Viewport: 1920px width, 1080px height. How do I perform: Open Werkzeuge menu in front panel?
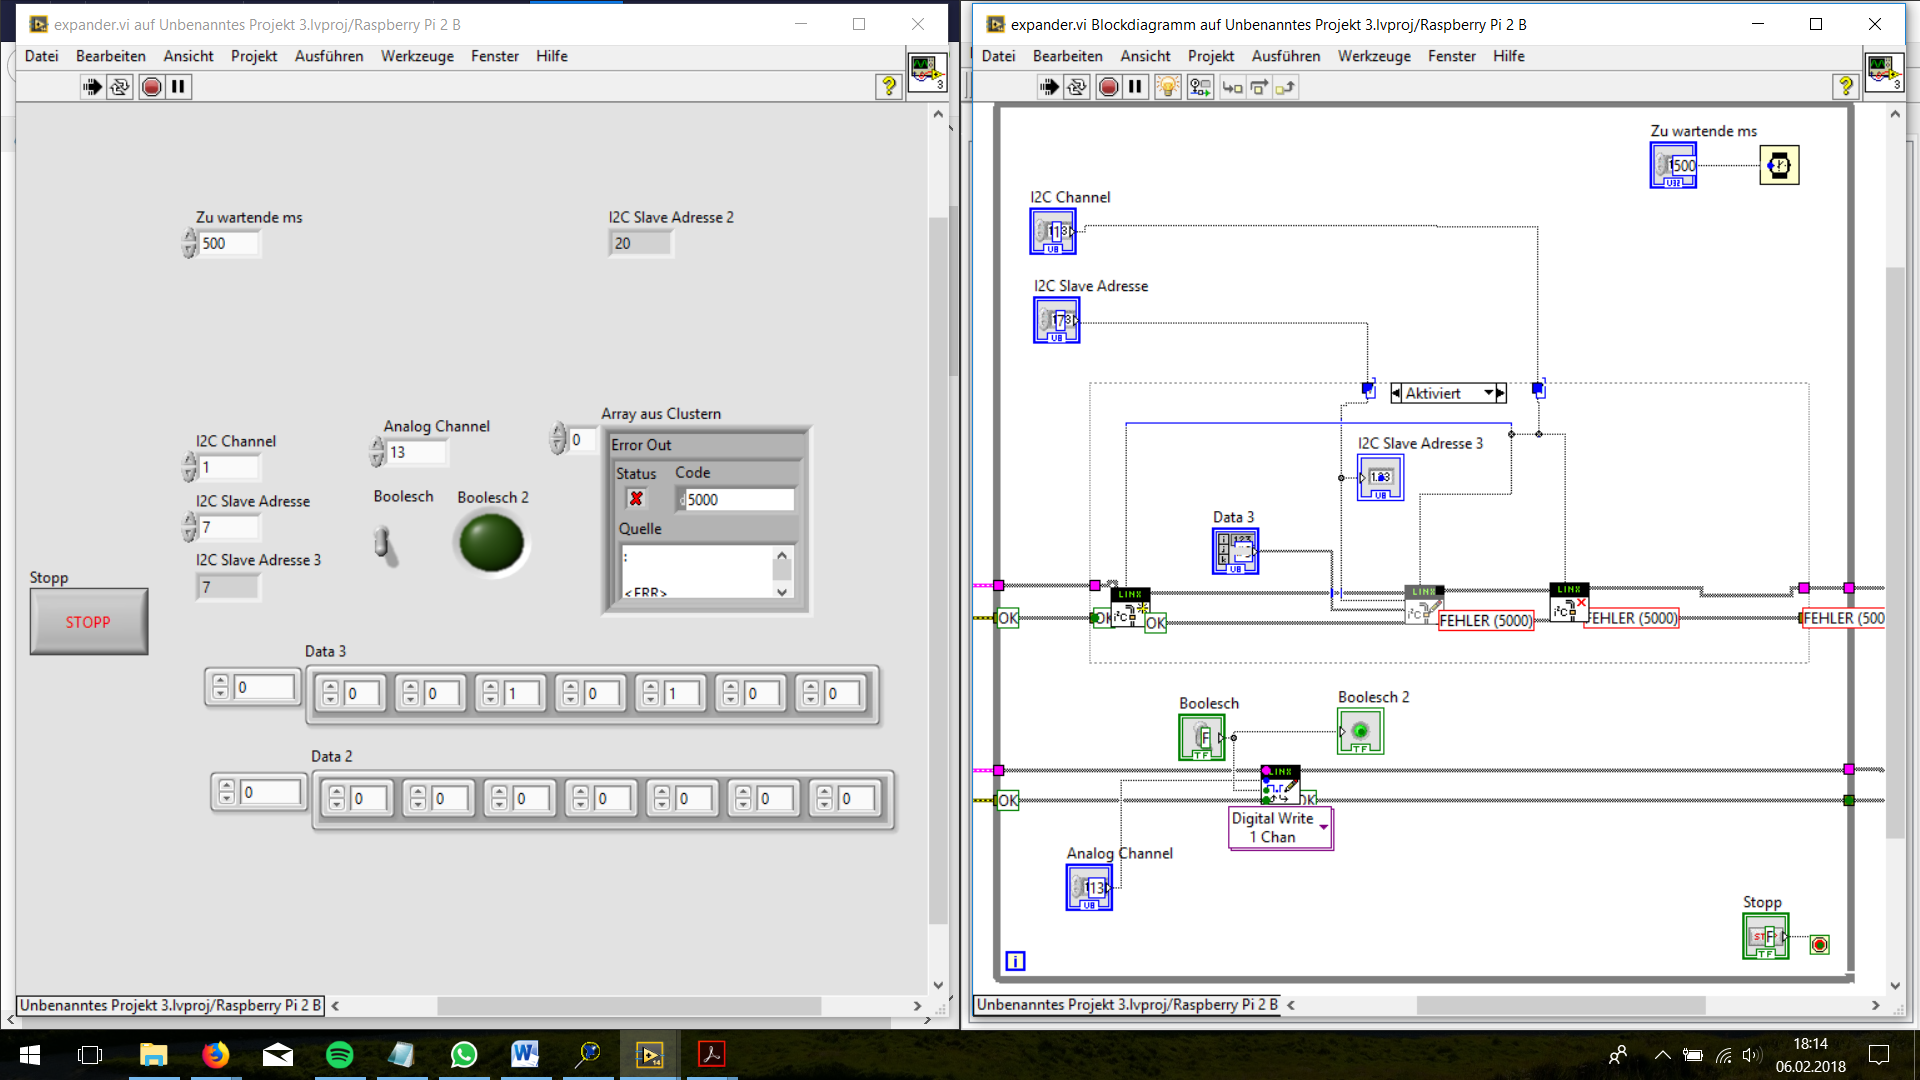point(417,56)
